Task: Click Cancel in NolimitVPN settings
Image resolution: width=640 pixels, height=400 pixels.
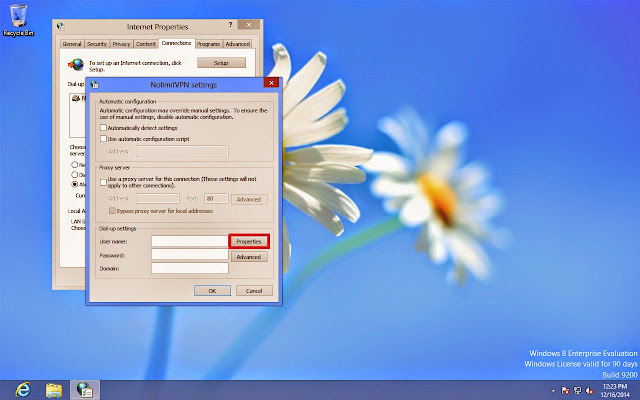Action: pyautogui.click(x=254, y=291)
